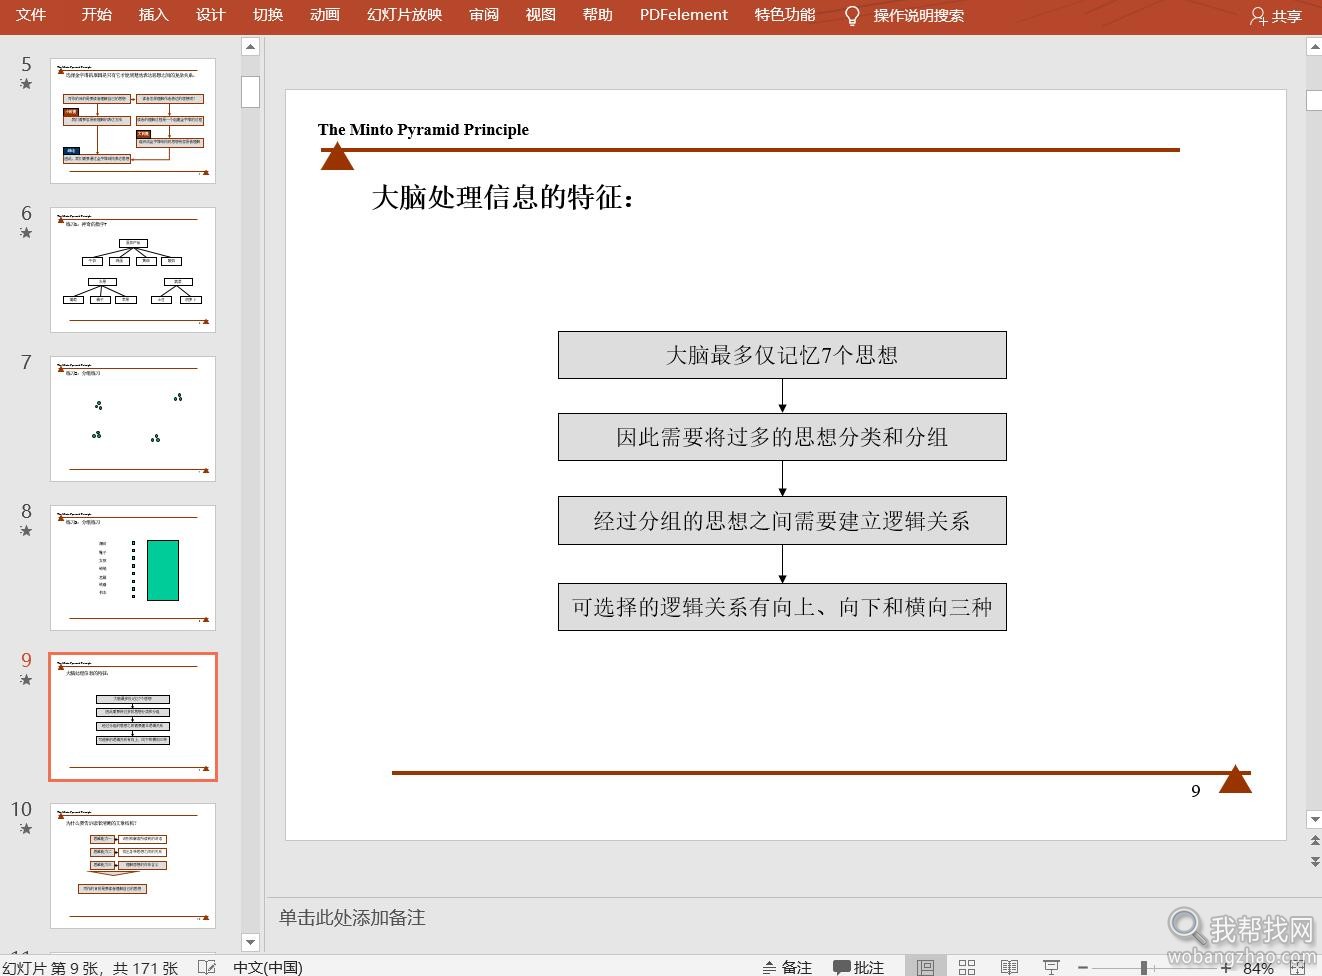Click the zoom in plus button
This screenshot has height=976, width=1322.
point(1226,968)
